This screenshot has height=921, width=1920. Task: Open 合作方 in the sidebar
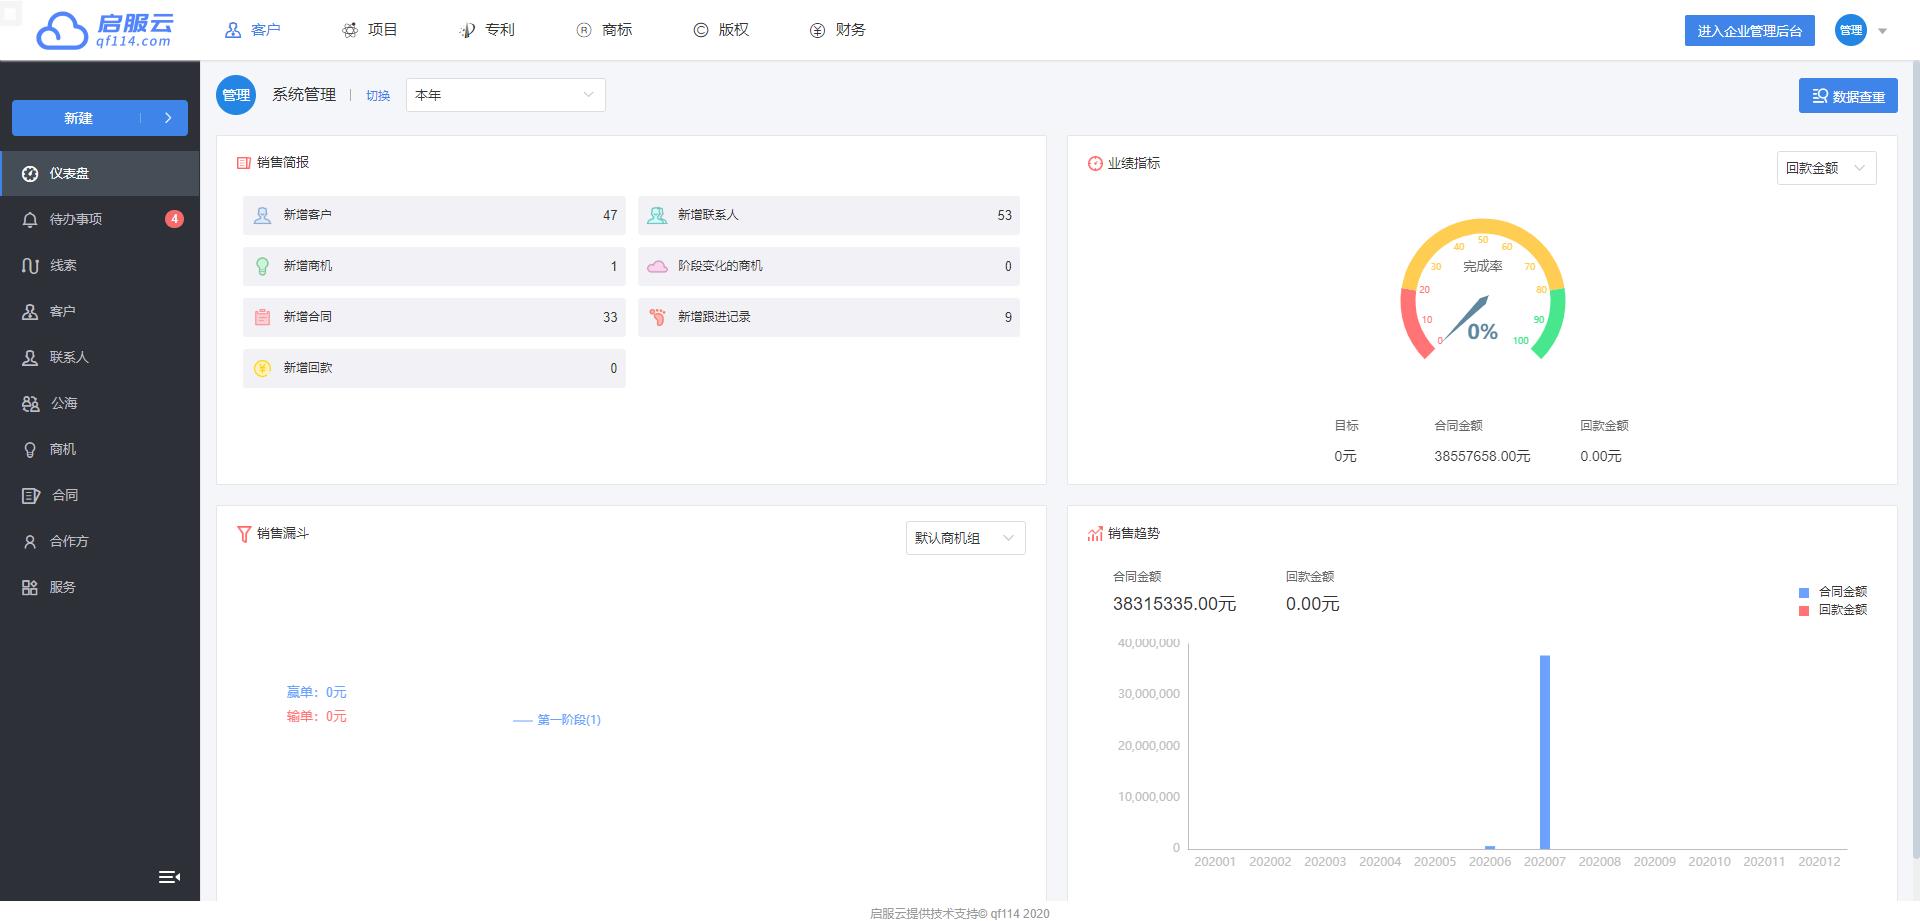(x=100, y=541)
